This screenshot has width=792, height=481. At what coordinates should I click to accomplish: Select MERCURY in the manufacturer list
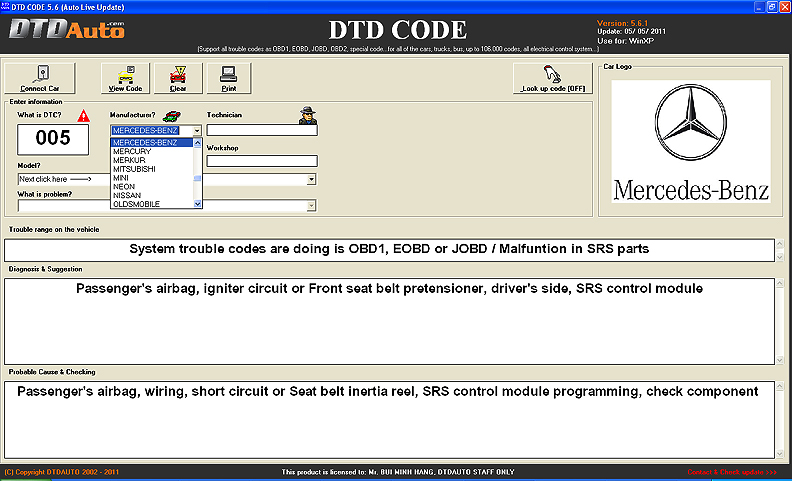pyautogui.click(x=152, y=151)
